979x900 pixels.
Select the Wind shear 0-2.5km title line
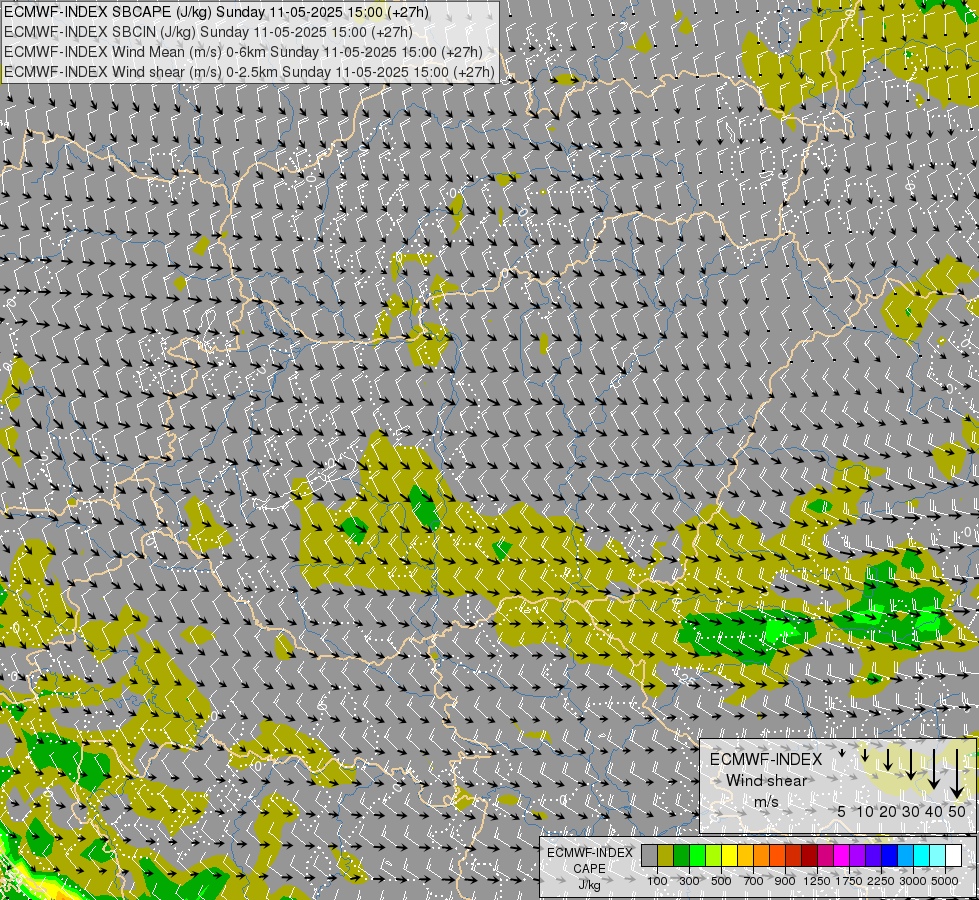[249, 72]
